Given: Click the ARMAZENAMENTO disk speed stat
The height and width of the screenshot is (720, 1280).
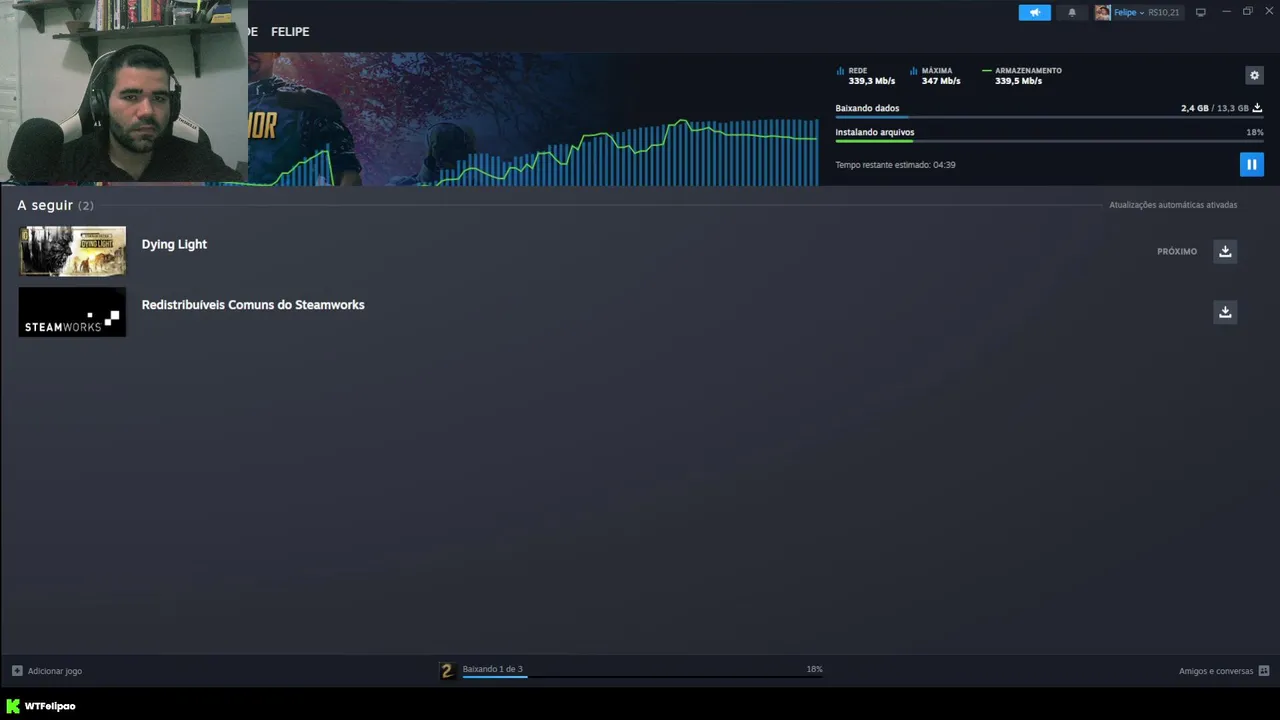Looking at the screenshot, I should (1022, 76).
